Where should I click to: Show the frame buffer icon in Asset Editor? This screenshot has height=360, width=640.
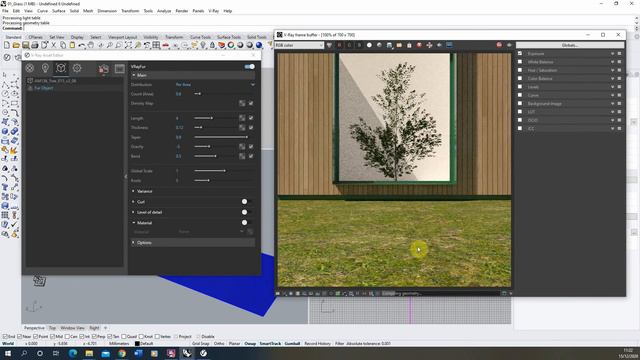click(120, 69)
